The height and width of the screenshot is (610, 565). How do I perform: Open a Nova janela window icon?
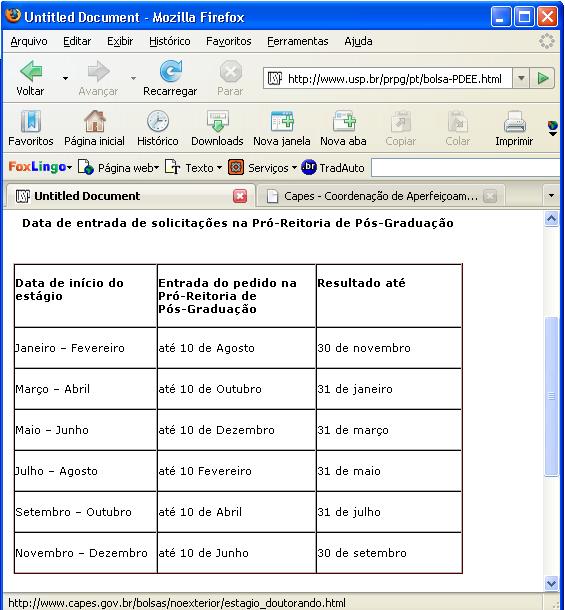(x=282, y=121)
